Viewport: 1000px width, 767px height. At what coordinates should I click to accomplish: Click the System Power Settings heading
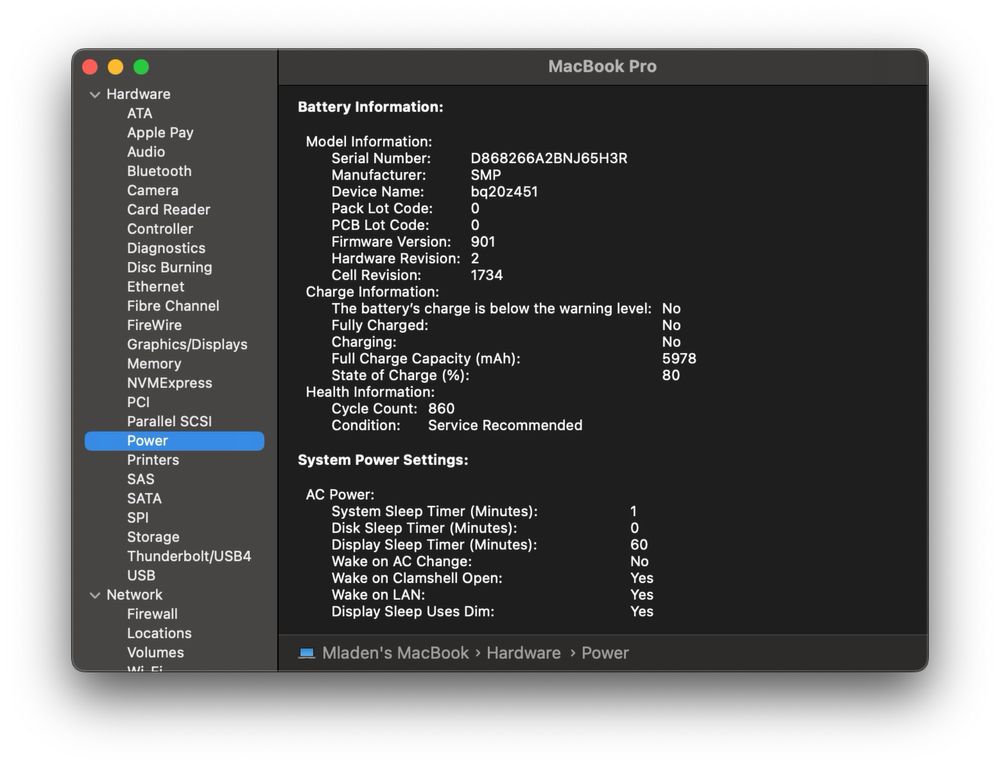[x=383, y=460]
